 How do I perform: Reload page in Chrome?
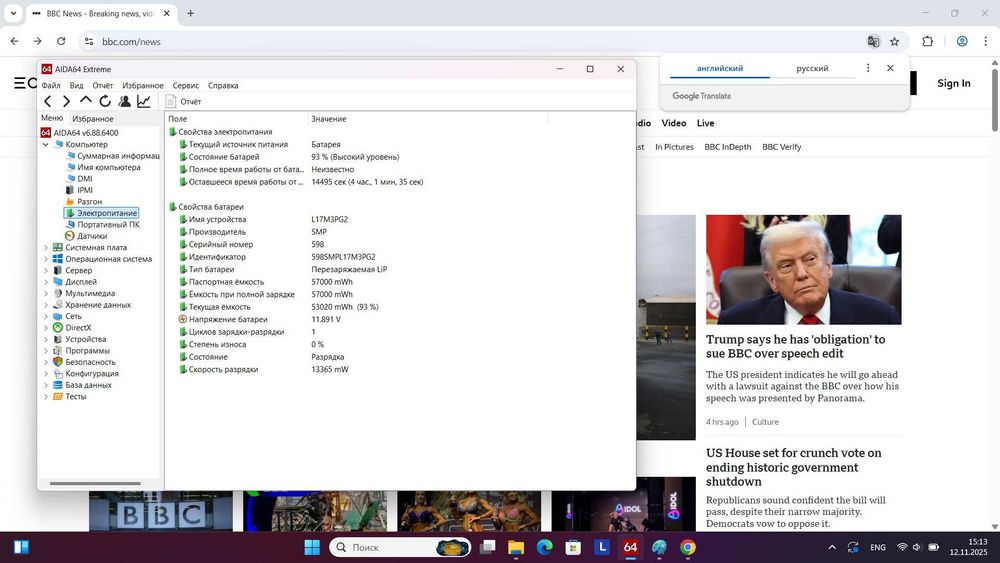(61, 41)
